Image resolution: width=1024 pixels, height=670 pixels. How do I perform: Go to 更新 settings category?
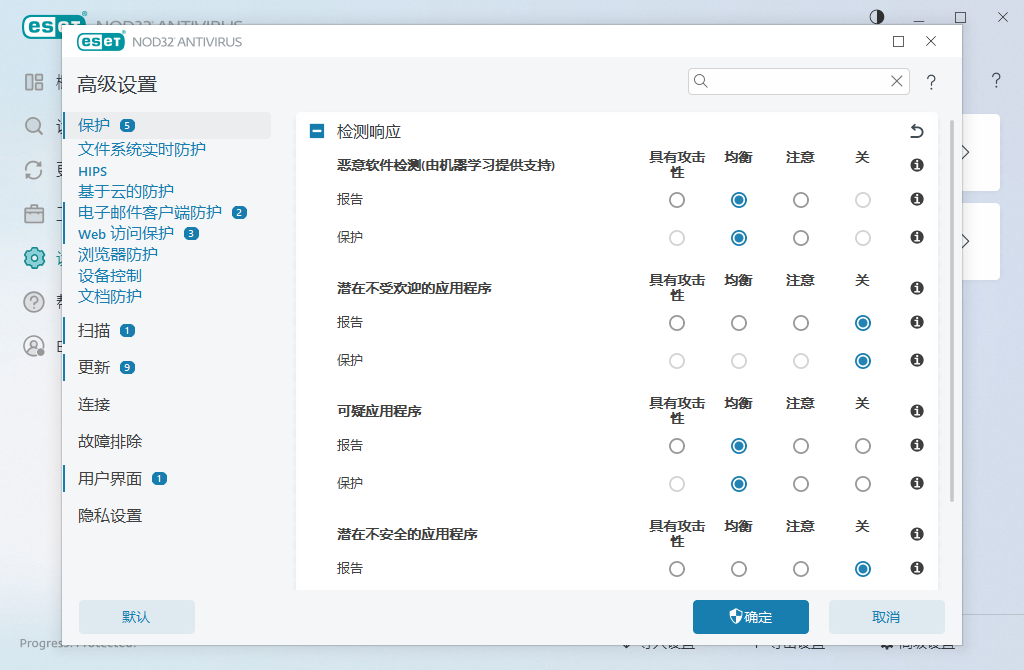click(x=93, y=367)
